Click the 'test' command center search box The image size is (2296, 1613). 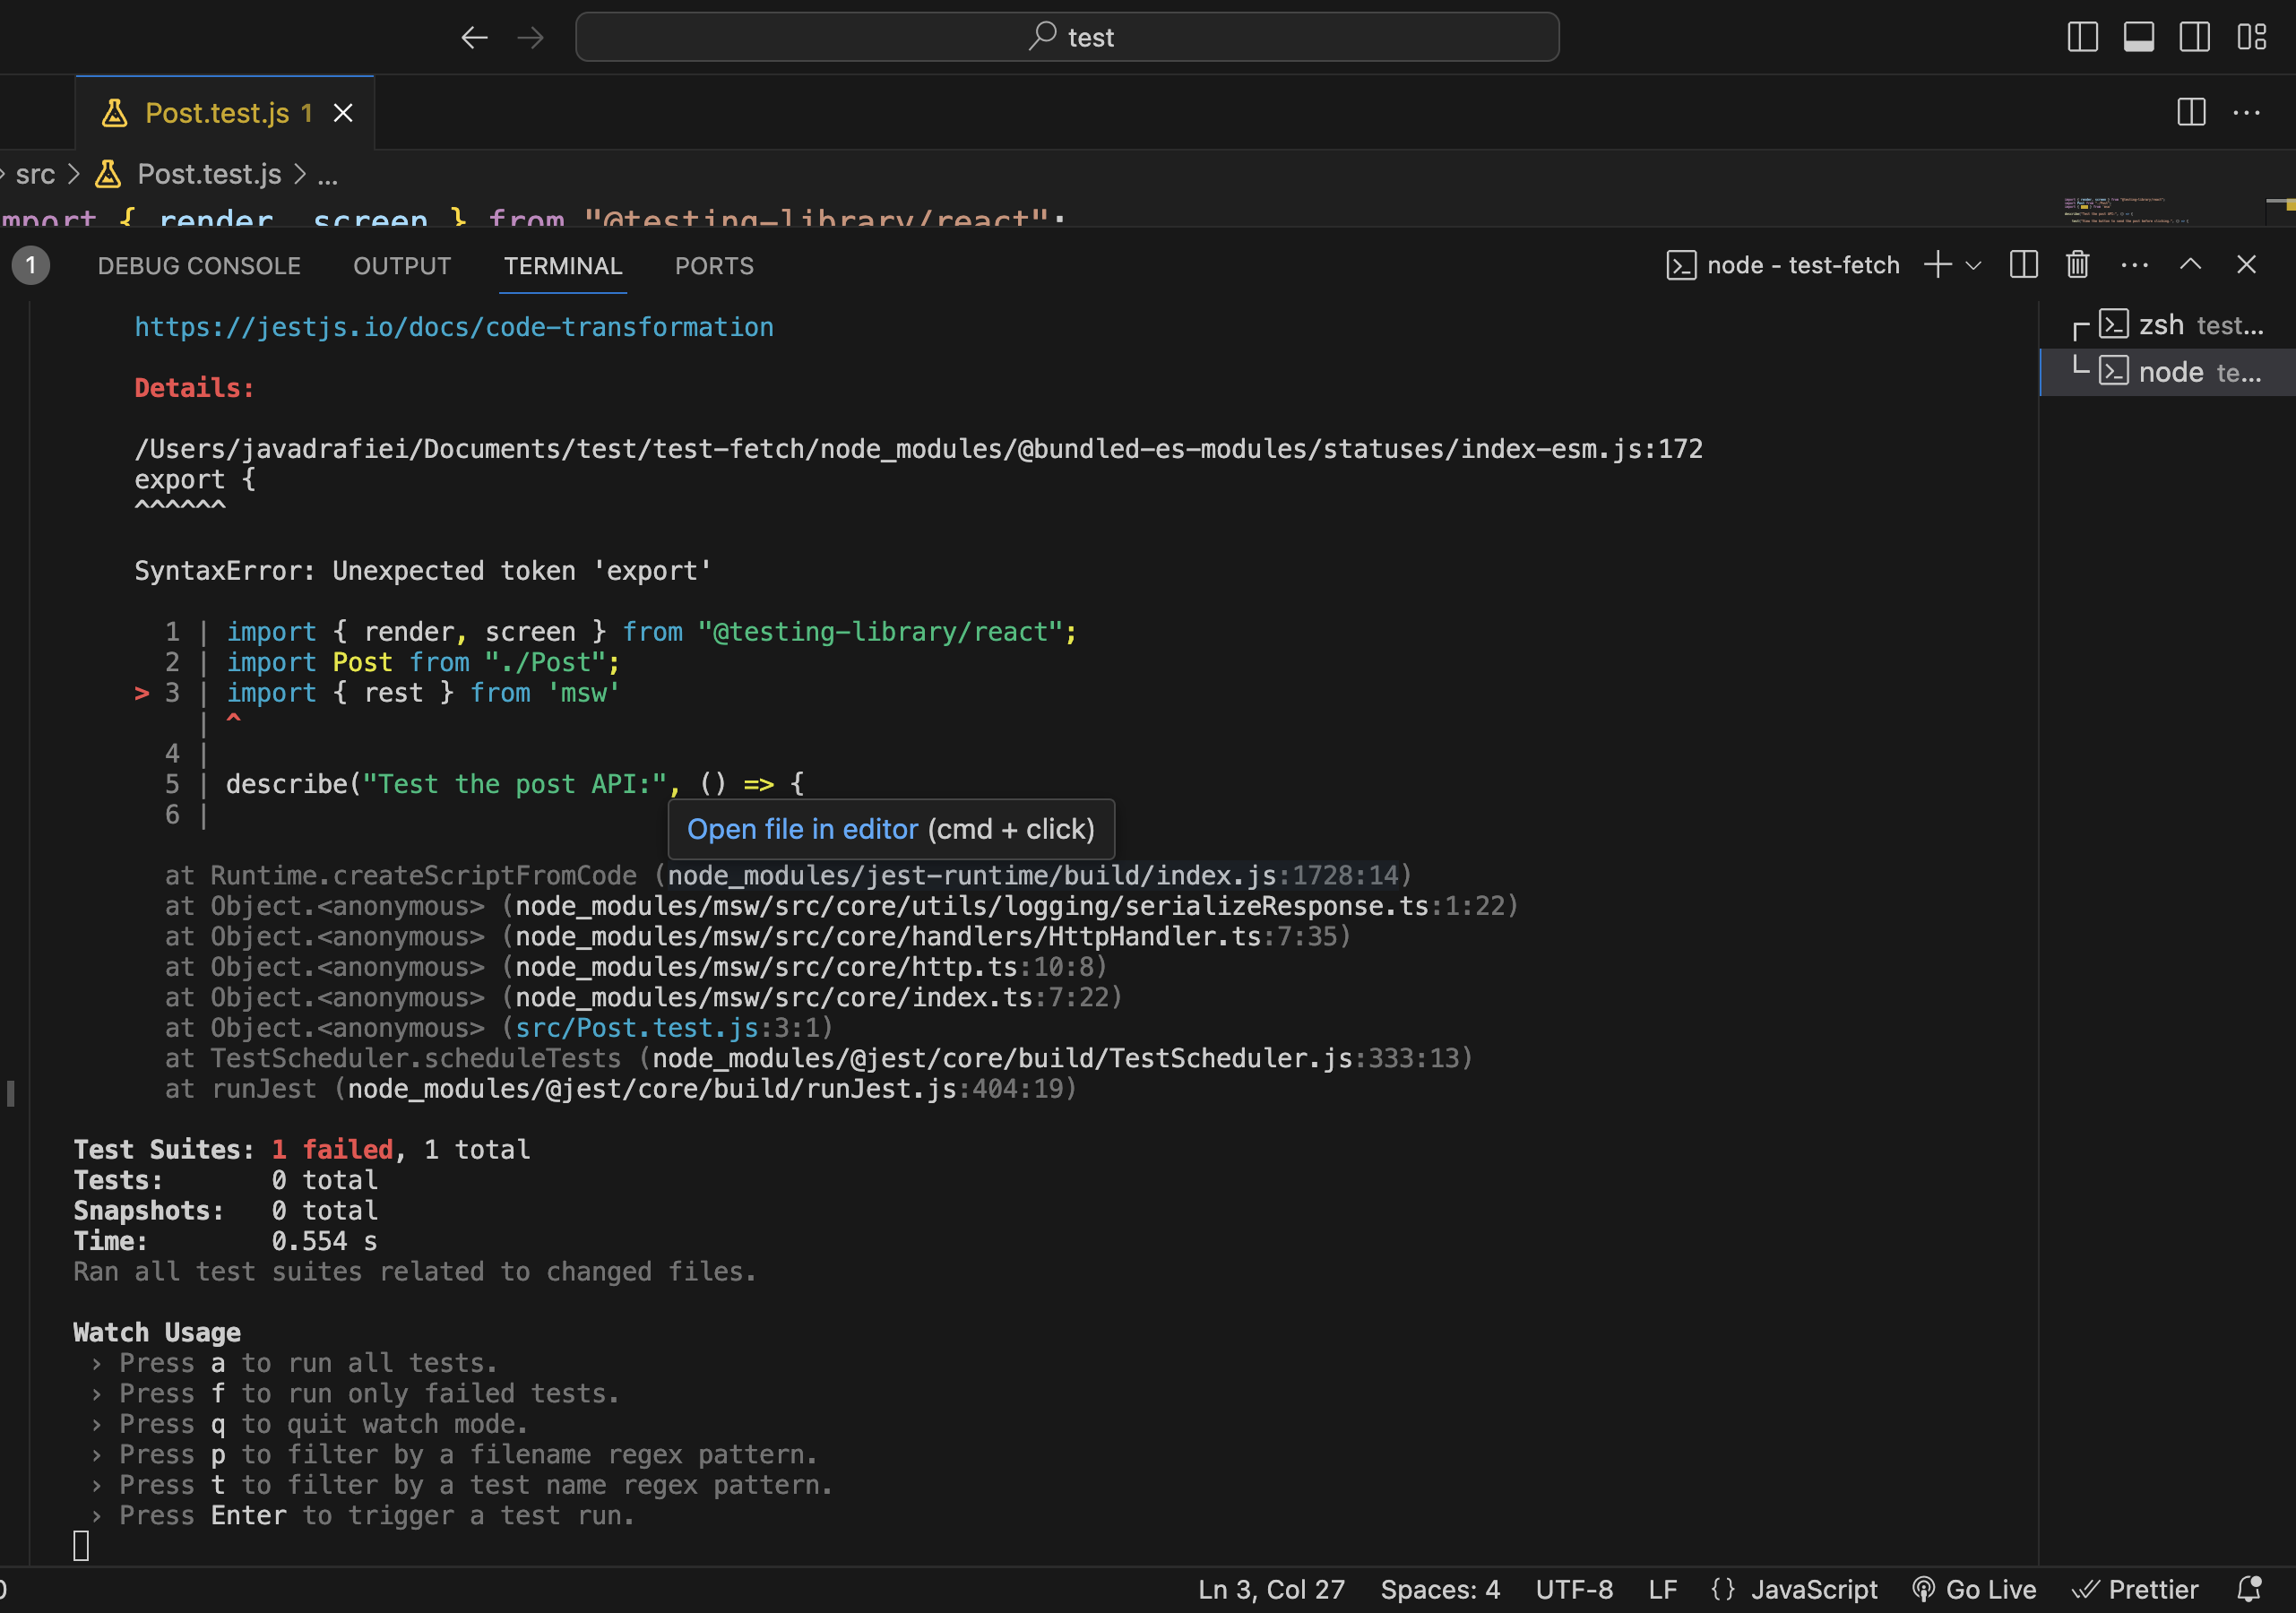[x=1067, y=37]
